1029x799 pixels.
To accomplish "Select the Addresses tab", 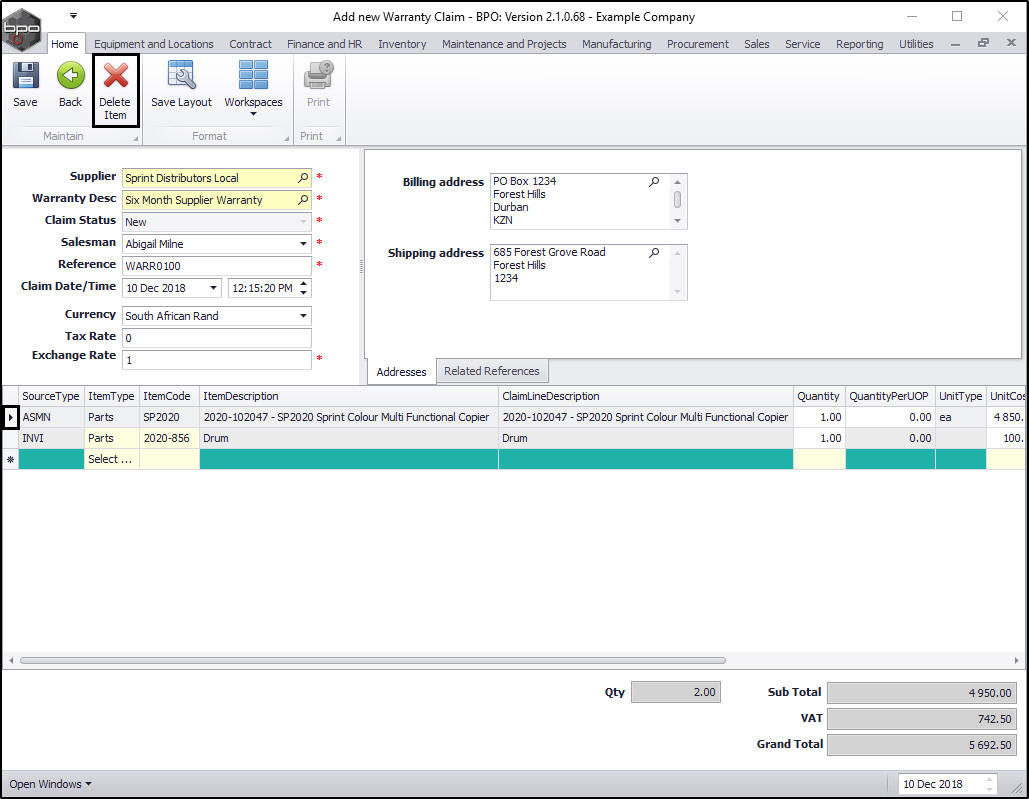I will click(x=402, y=372).
